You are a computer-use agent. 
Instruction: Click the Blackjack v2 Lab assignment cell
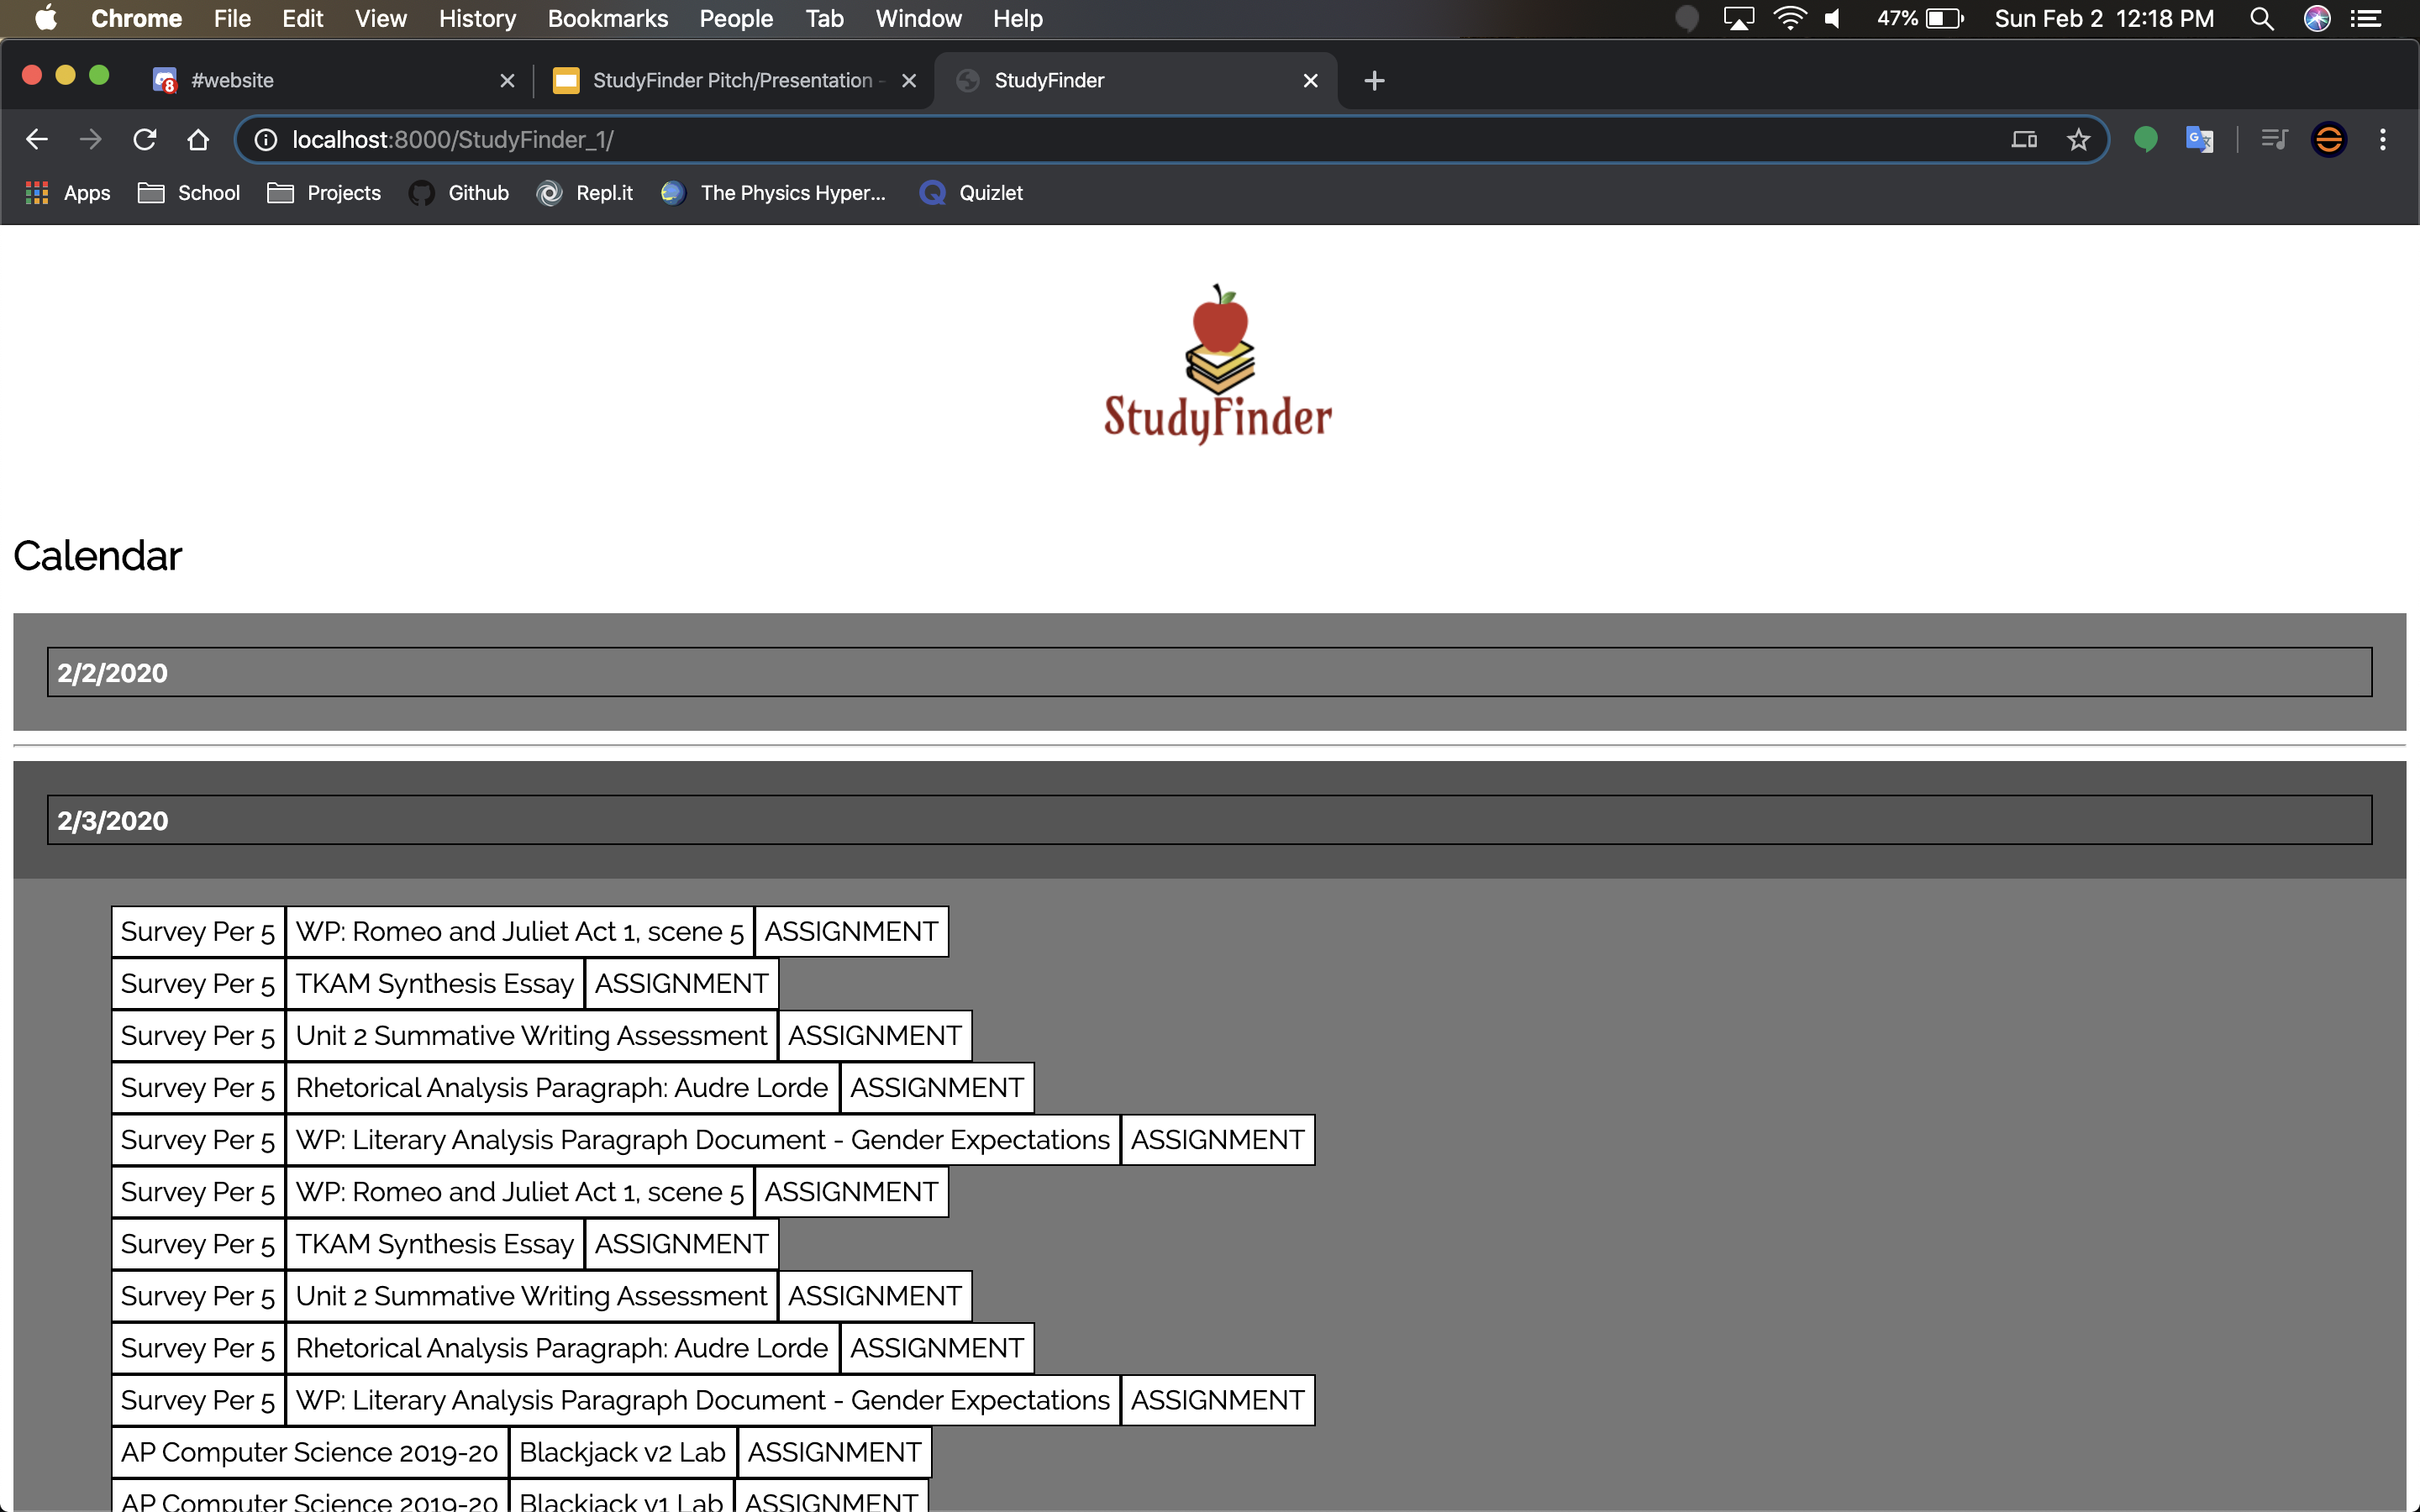pos(622,1452)
